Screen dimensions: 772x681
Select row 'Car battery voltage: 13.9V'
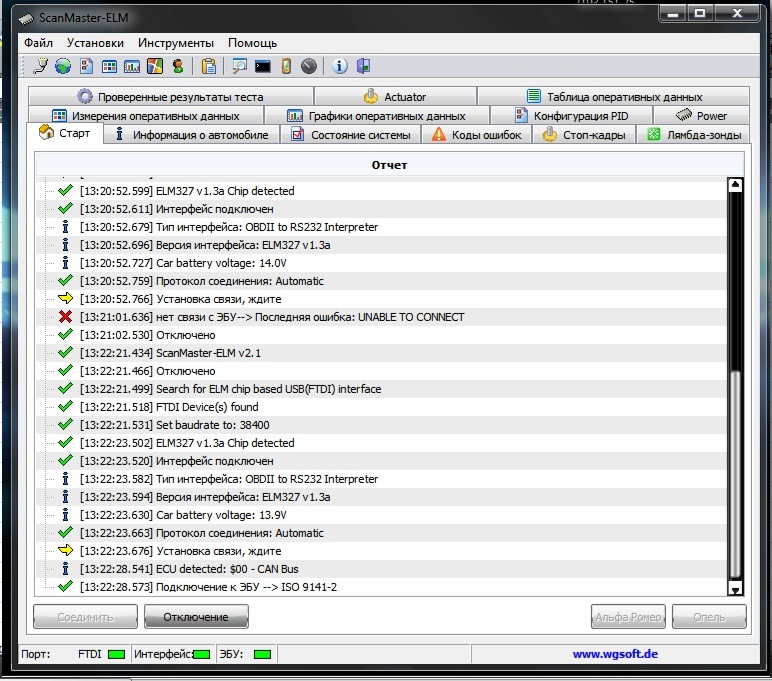coord(381,515)
